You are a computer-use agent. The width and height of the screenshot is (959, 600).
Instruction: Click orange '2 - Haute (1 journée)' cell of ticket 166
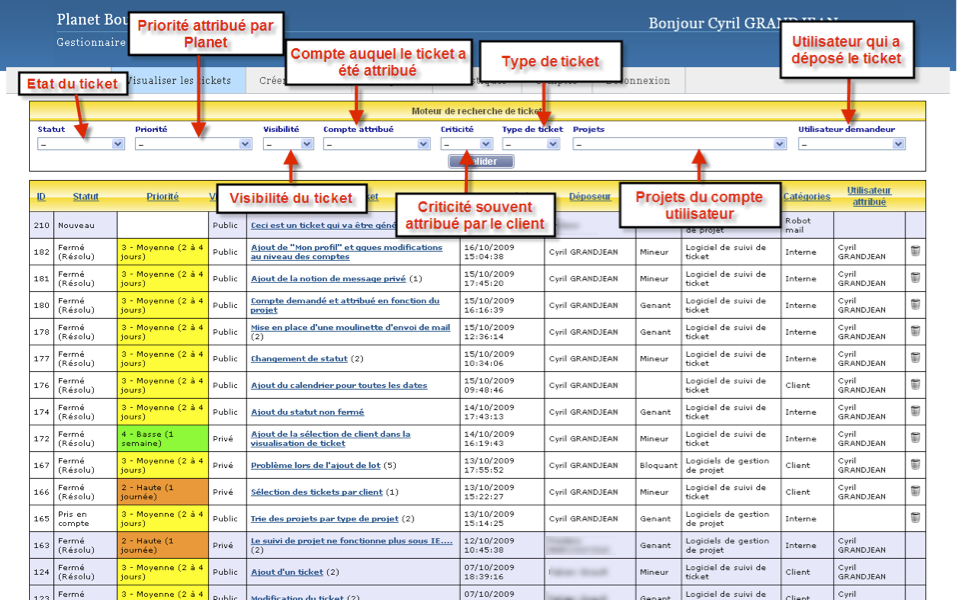pyautogui.click(x=163, y=492)
